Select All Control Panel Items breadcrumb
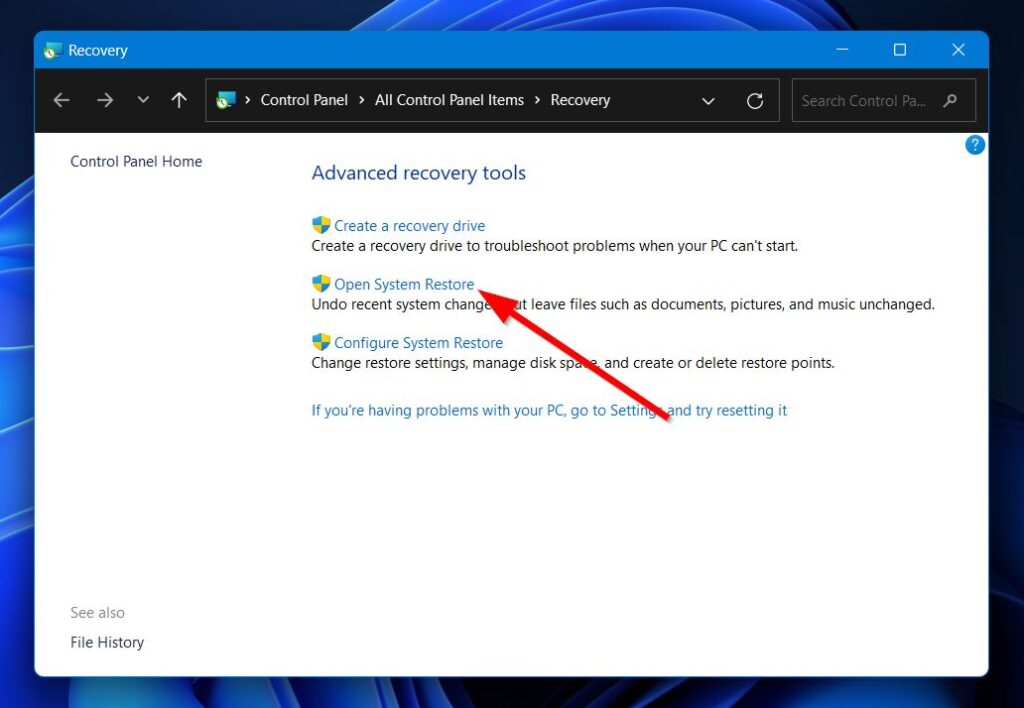Image resolution: width=1024 pixels, height=708 pixels. pyautogui.click(x=449, y=100)
